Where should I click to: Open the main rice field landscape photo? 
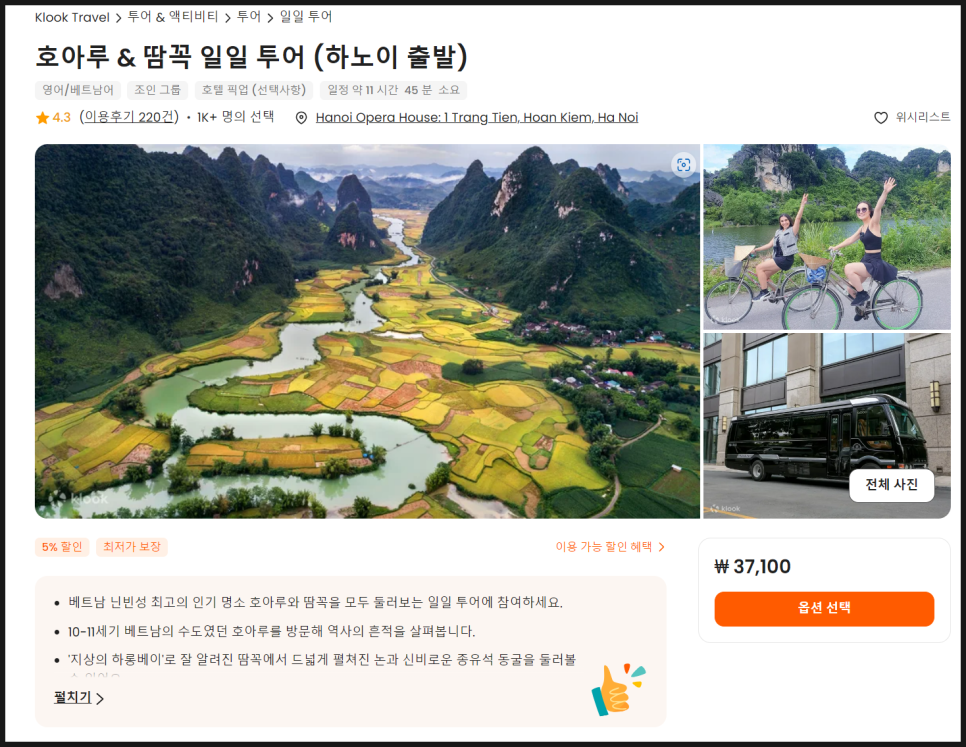(367, 331)
